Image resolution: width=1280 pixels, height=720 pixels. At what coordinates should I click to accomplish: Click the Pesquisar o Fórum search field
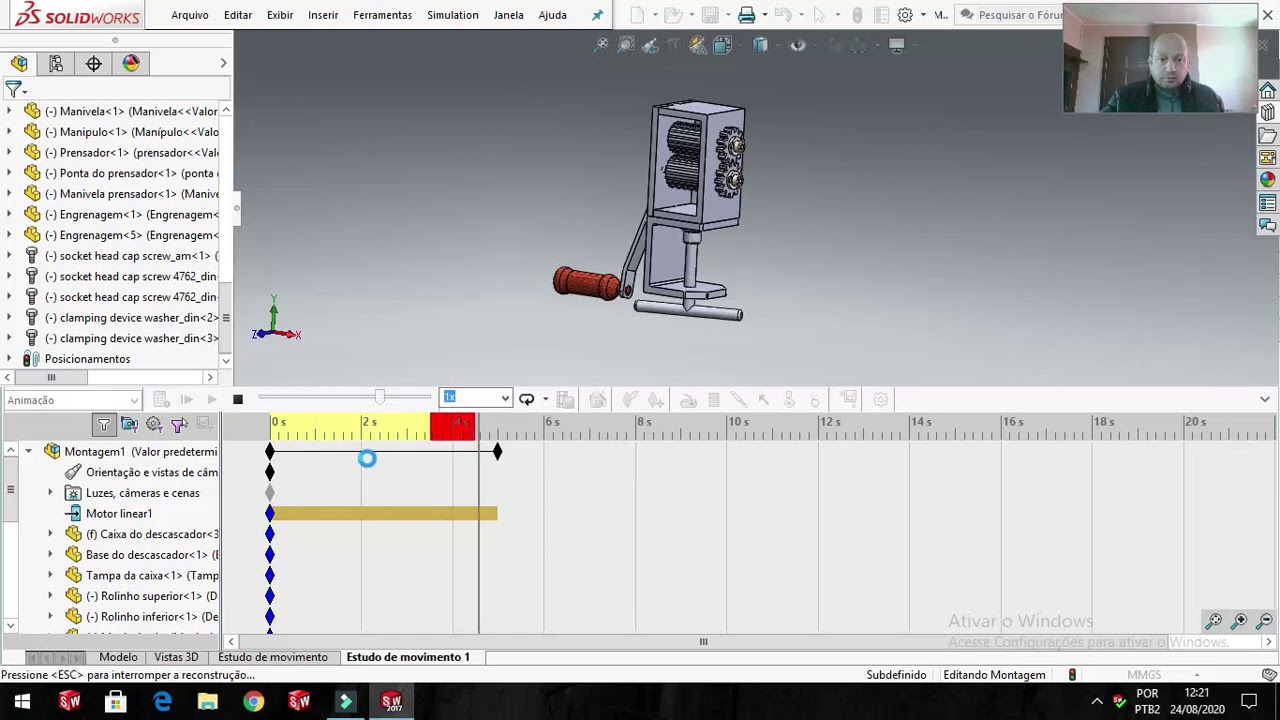pos(1019,15)
